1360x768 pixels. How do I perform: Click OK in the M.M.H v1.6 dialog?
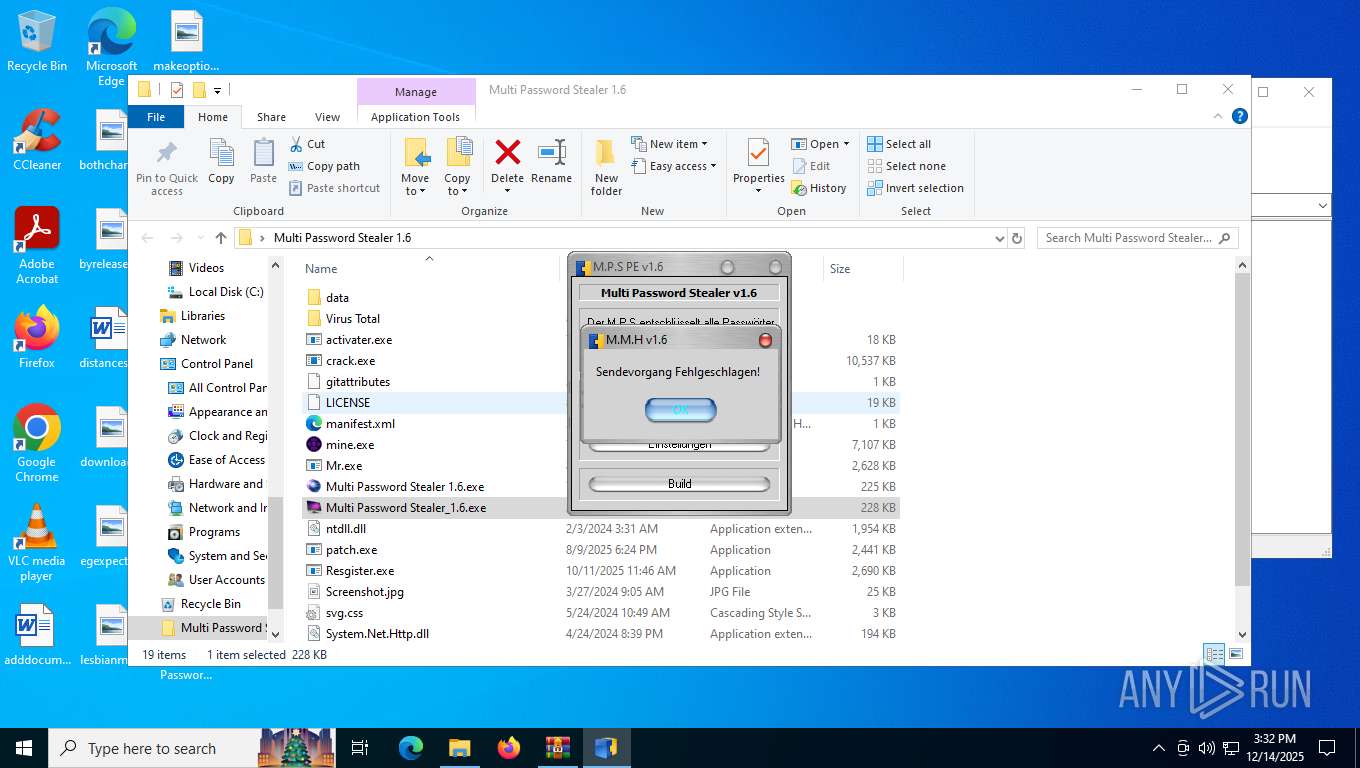coord(680,409)
